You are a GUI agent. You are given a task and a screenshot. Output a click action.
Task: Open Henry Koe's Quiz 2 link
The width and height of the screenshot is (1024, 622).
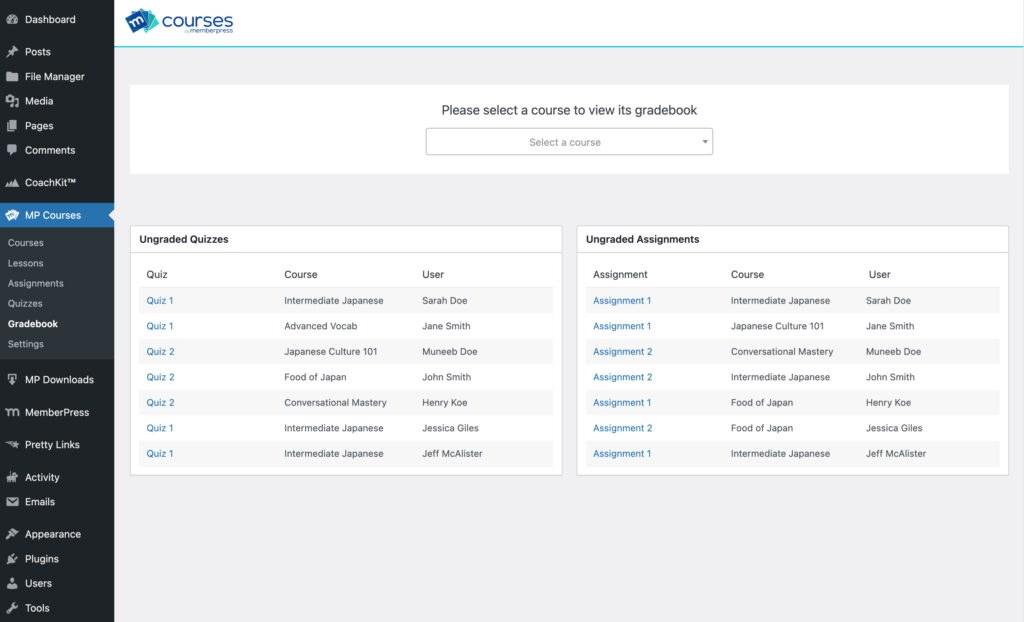tap(160, 403)
